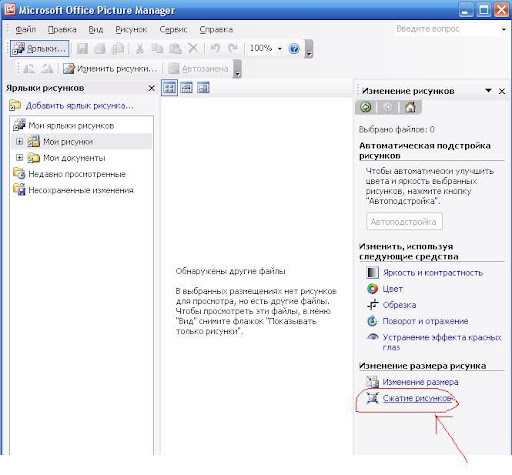Click the resize picture icon
This screenshot has height=475, width=512.
tap(372, 382)
